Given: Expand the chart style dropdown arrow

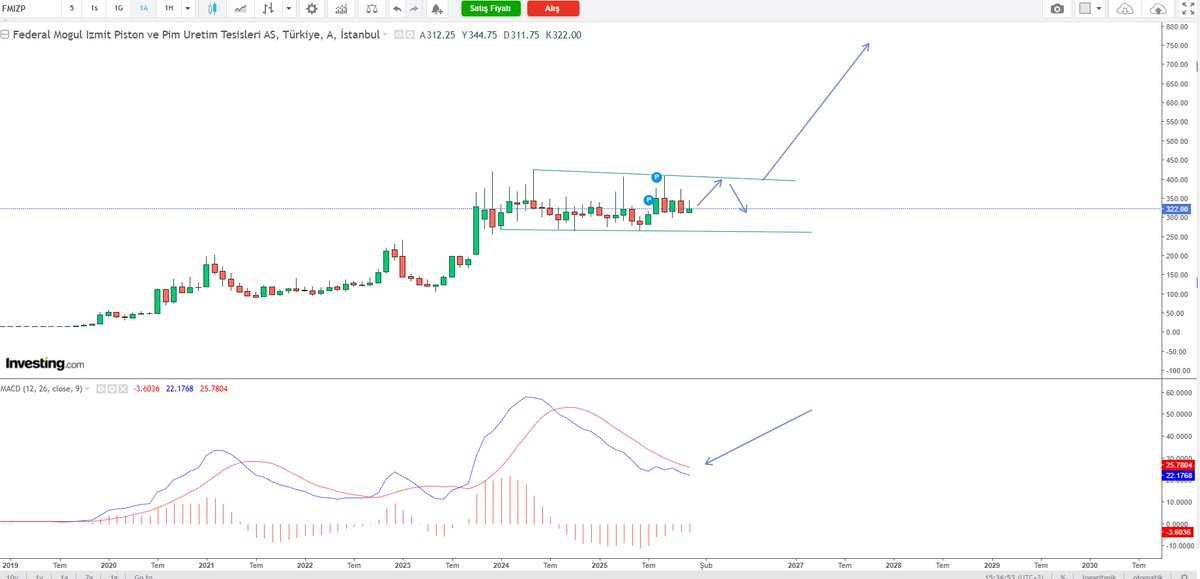Looking at the screenshot, I should [x=289, y=8].
